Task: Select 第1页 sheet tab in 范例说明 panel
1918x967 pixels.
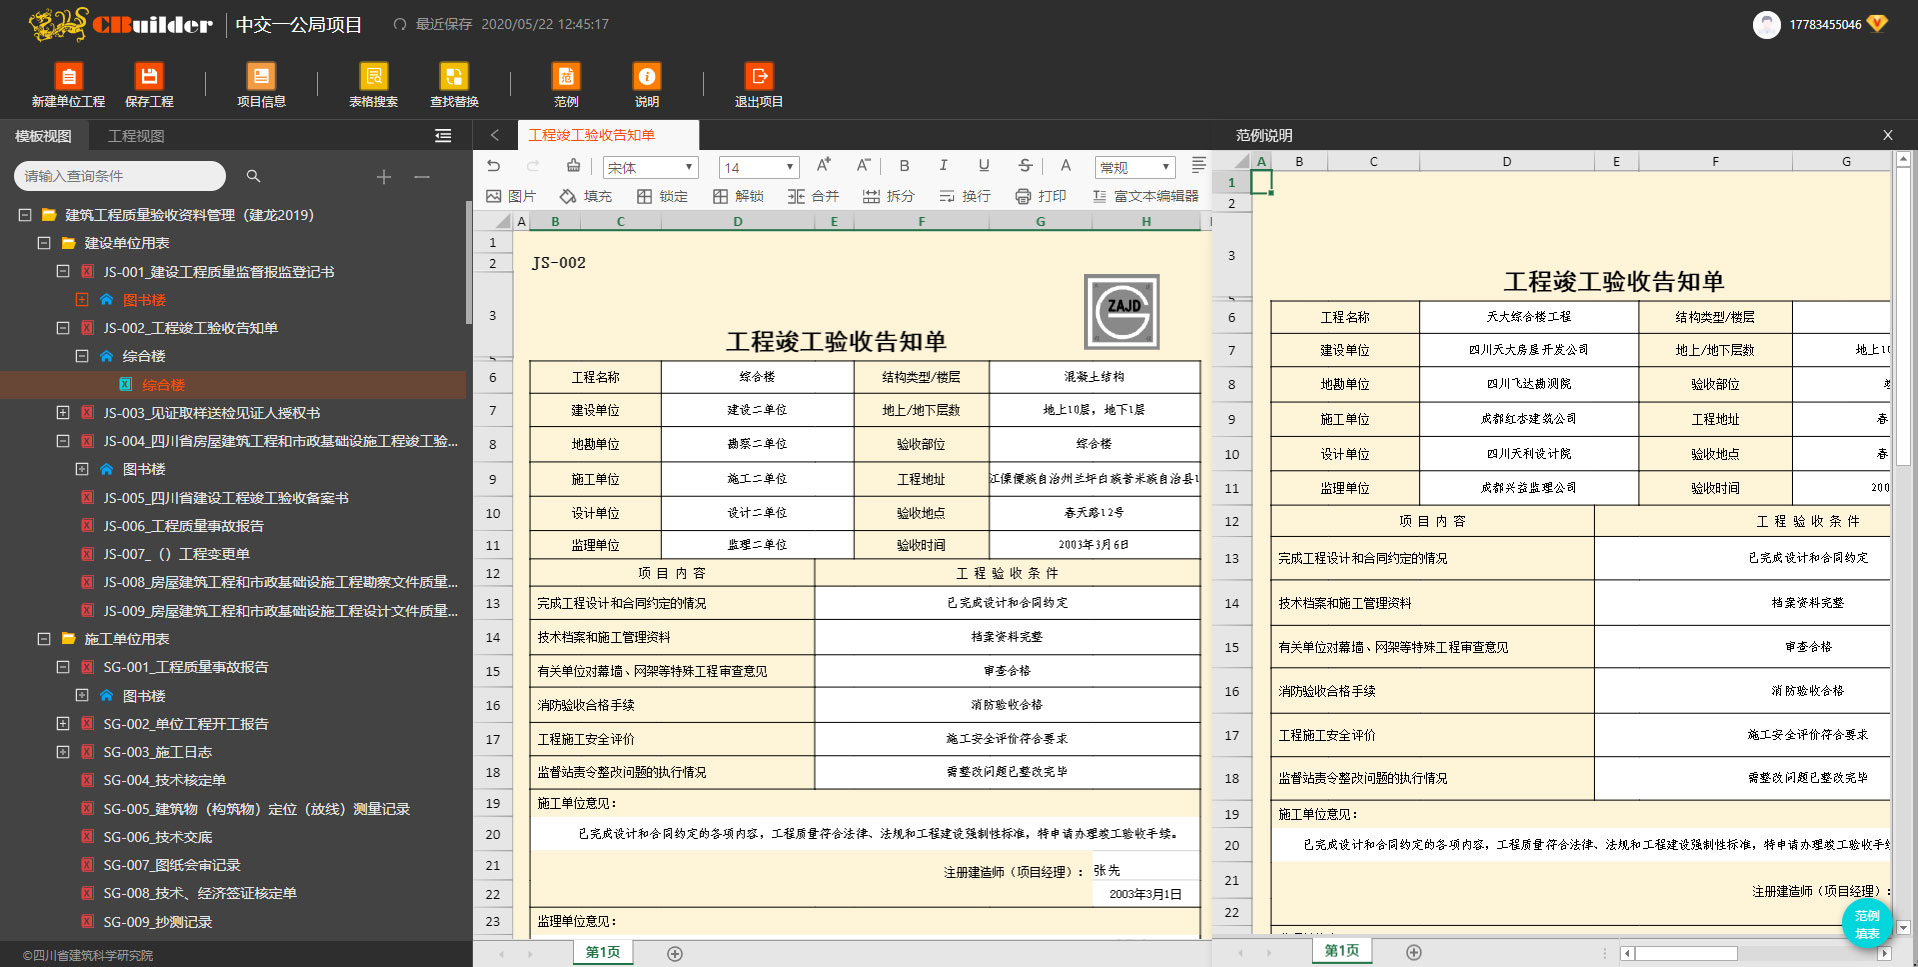Action: 1342,951
